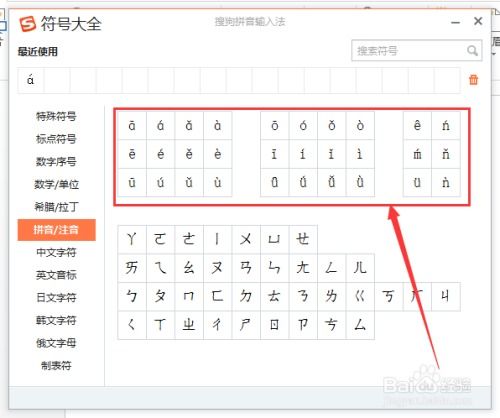Image resolution: width=500 pixels, height=418 pixels.
Task: Switch to 数字序号 category
Action: click(x=56, y=162)
